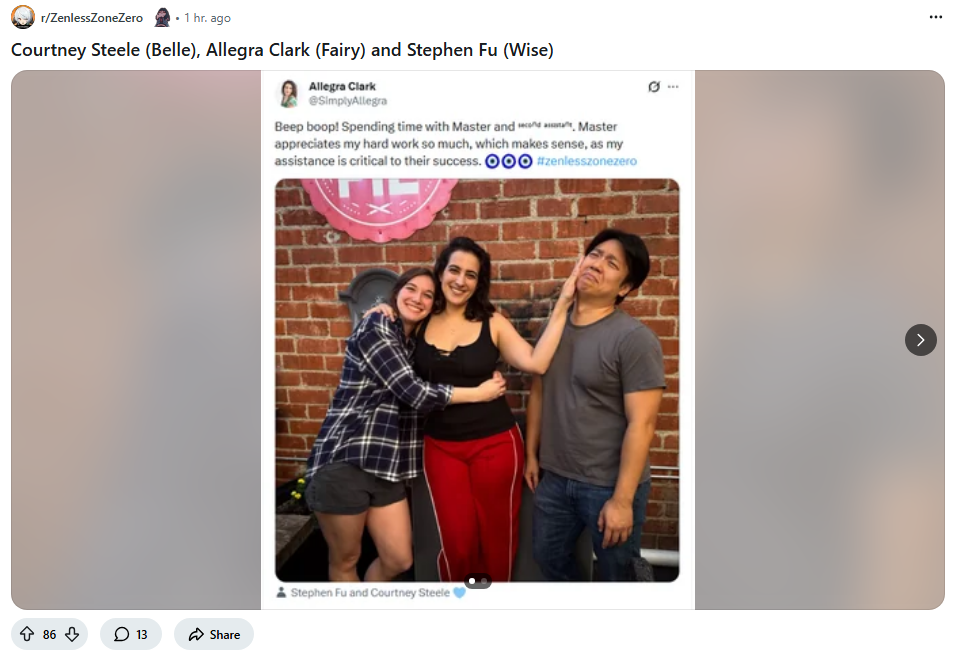Click the poster's user avatar
The image size is (954, 653).
click(x=162, y=18)
